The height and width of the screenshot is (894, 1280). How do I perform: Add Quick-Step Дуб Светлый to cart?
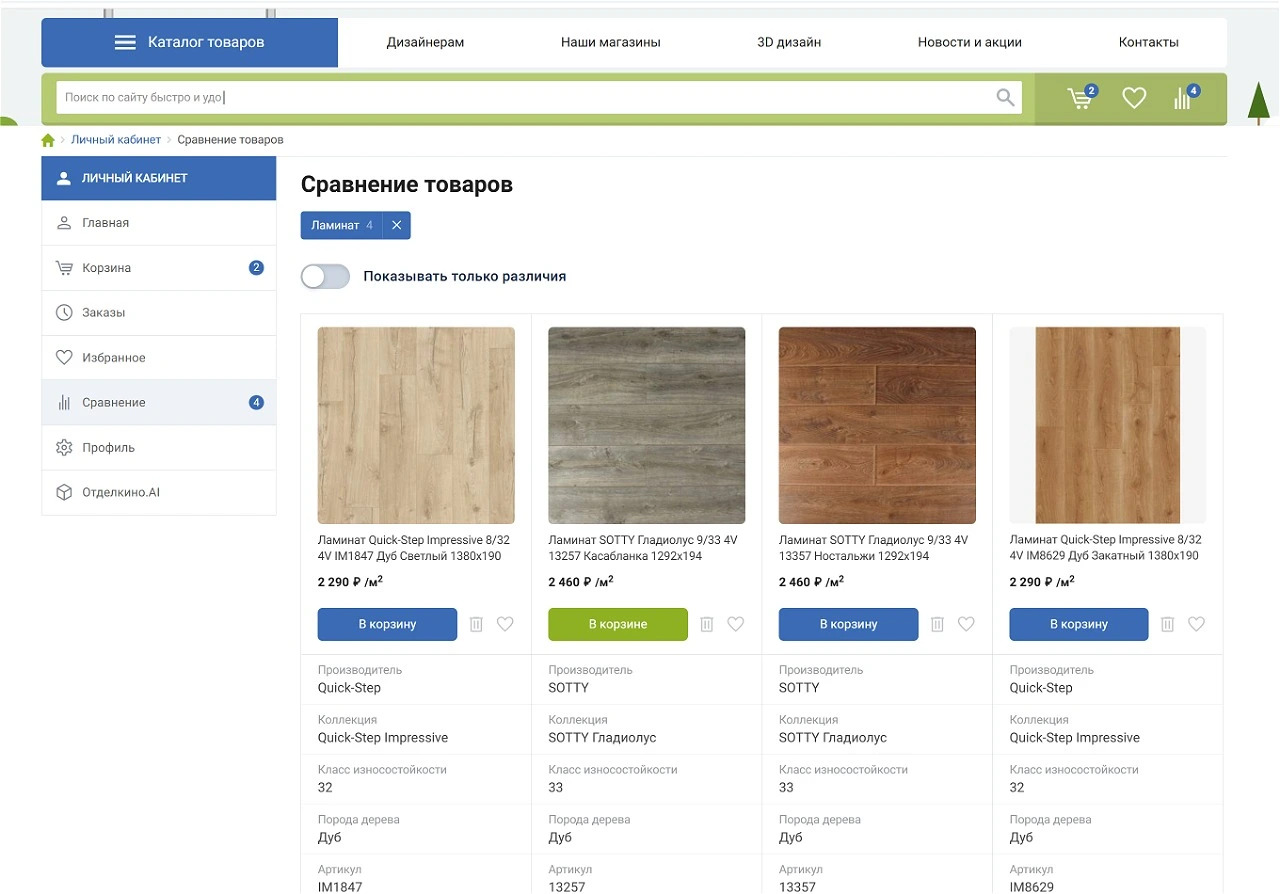coord(387,624)
